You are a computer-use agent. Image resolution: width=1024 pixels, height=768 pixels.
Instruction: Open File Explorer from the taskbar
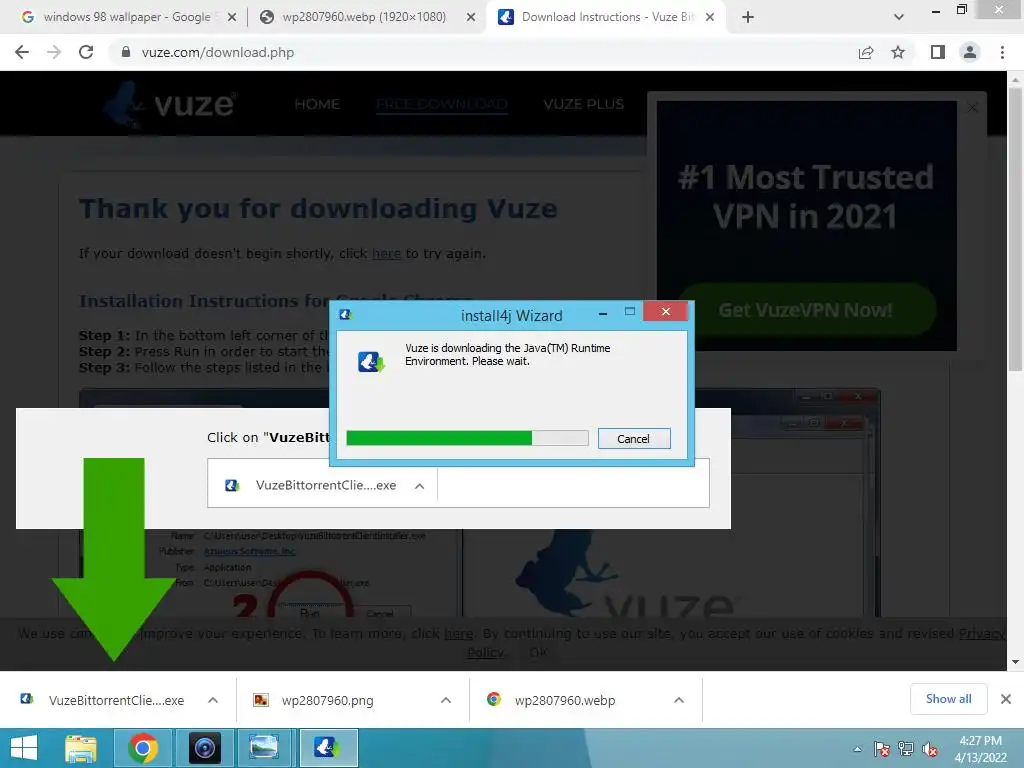[x=81, y=748]
